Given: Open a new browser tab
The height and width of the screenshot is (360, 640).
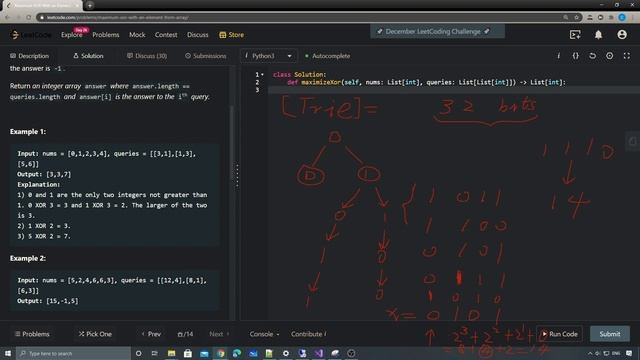Looking at the screenshot, I should point(90,5).
